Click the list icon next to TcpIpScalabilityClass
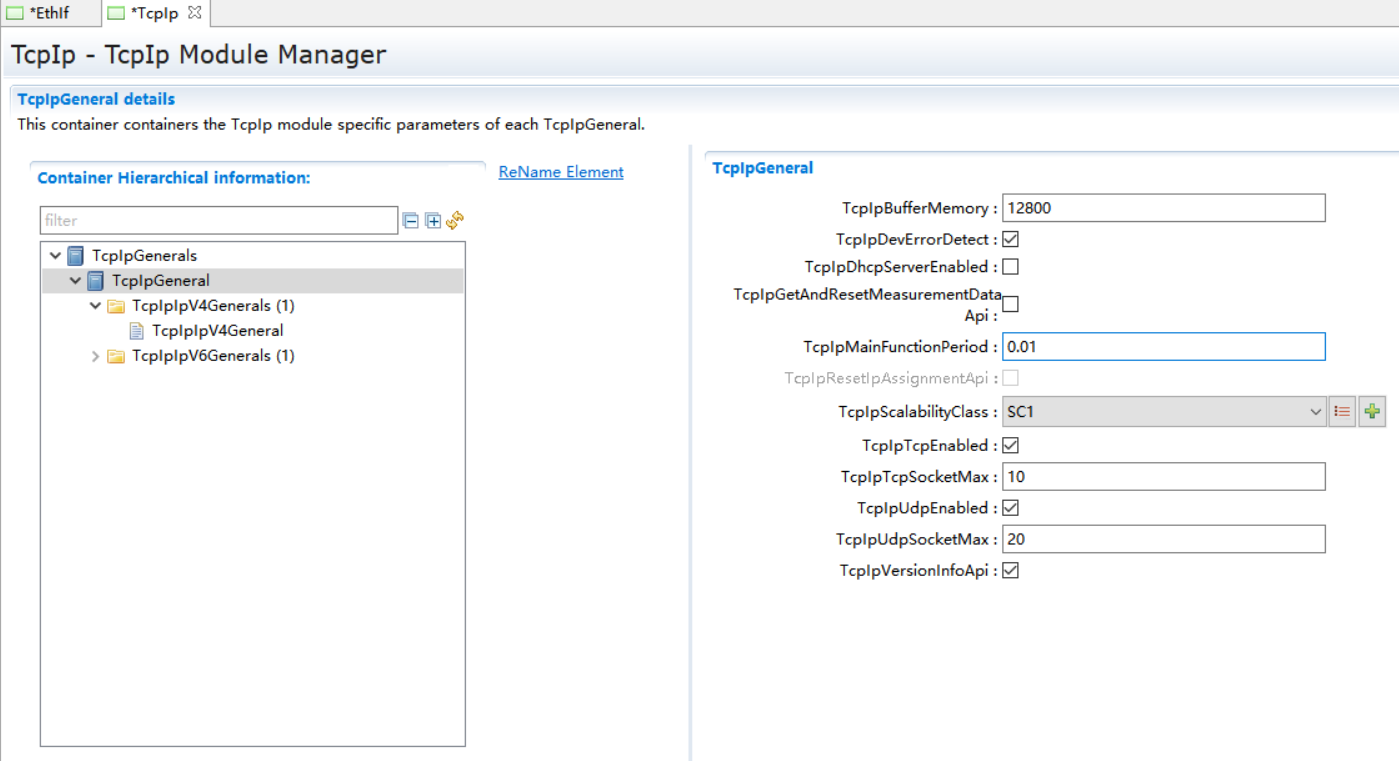This screenshot has height=761, width=1399. coord(1342,412)
